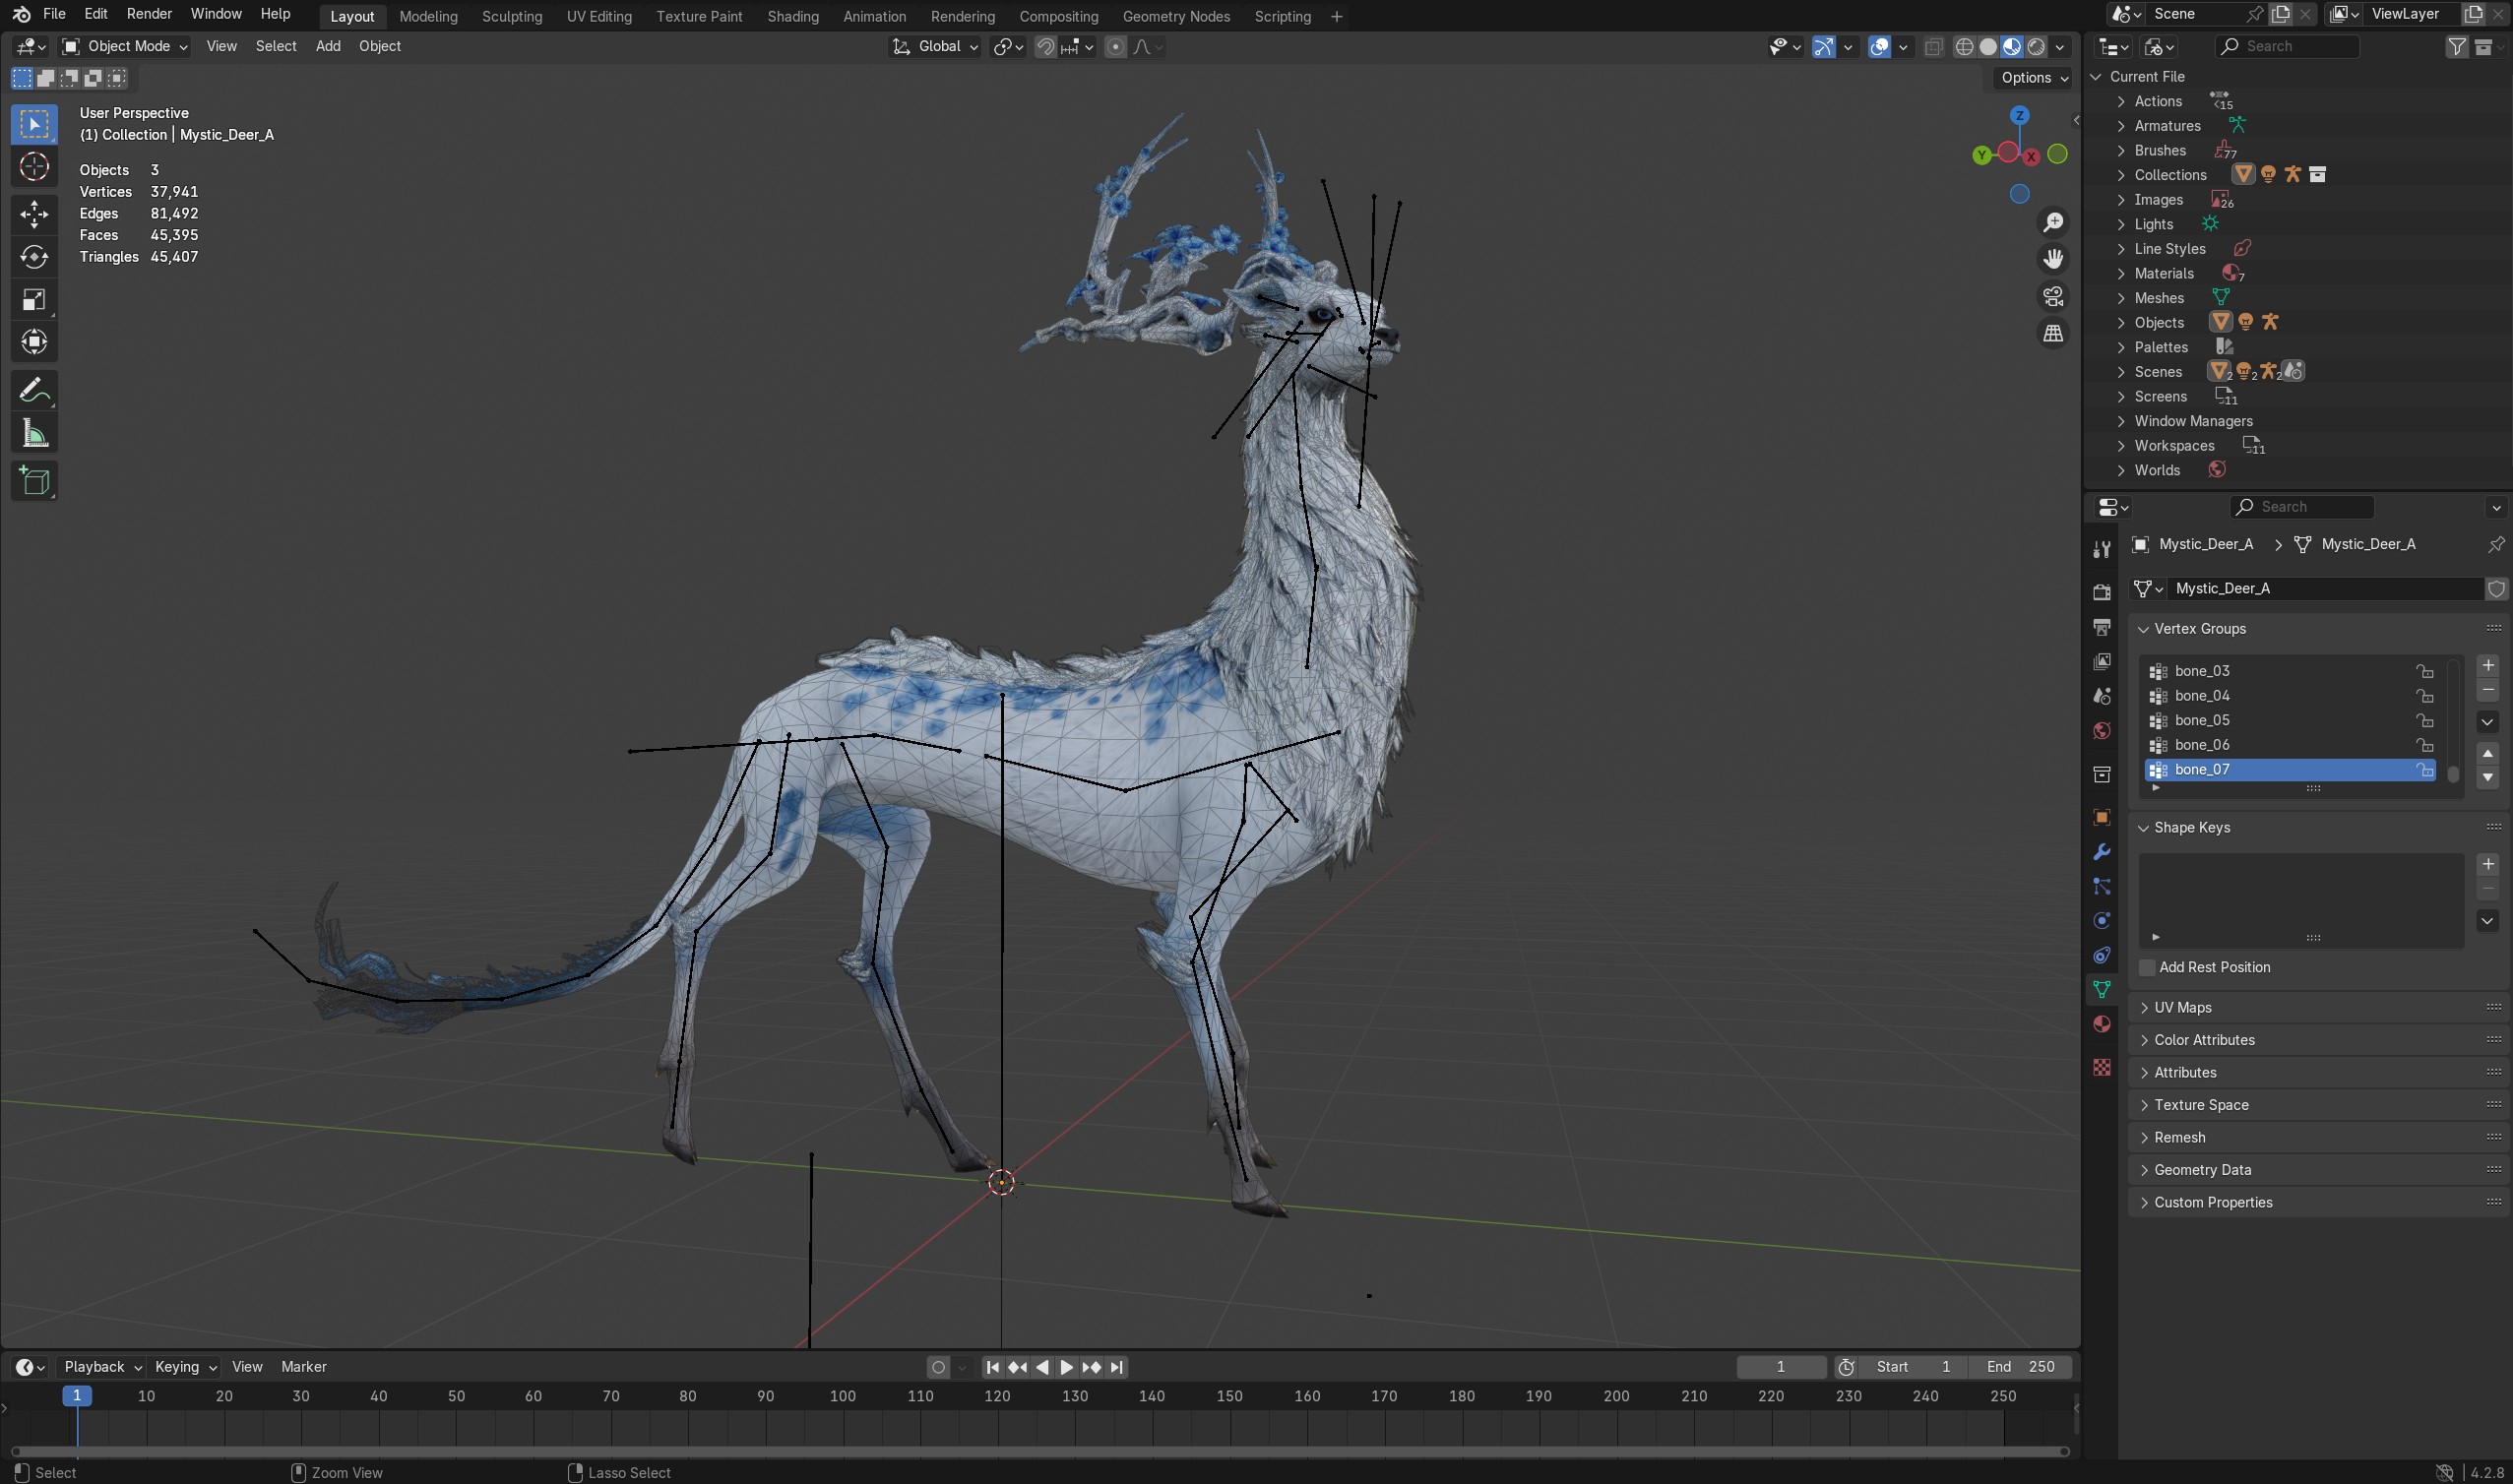Select the 3D Cursor tool

pyautogui.click(x=34, y=167)
